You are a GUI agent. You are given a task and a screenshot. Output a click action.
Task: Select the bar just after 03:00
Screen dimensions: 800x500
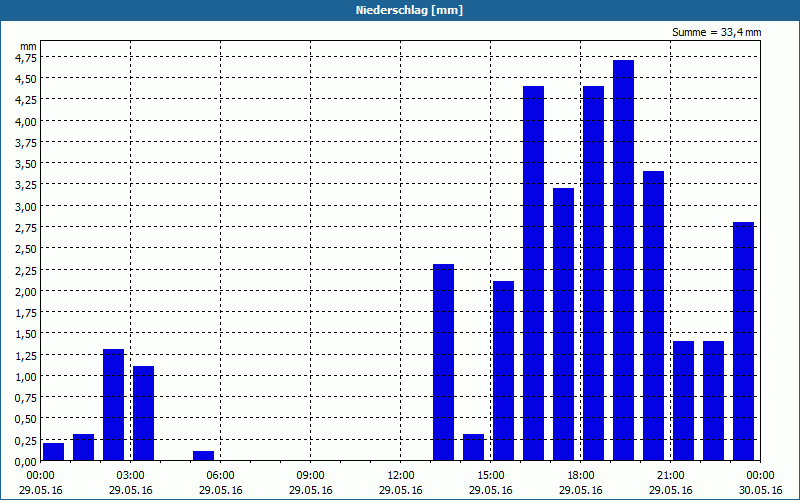[x=143, y=413]
